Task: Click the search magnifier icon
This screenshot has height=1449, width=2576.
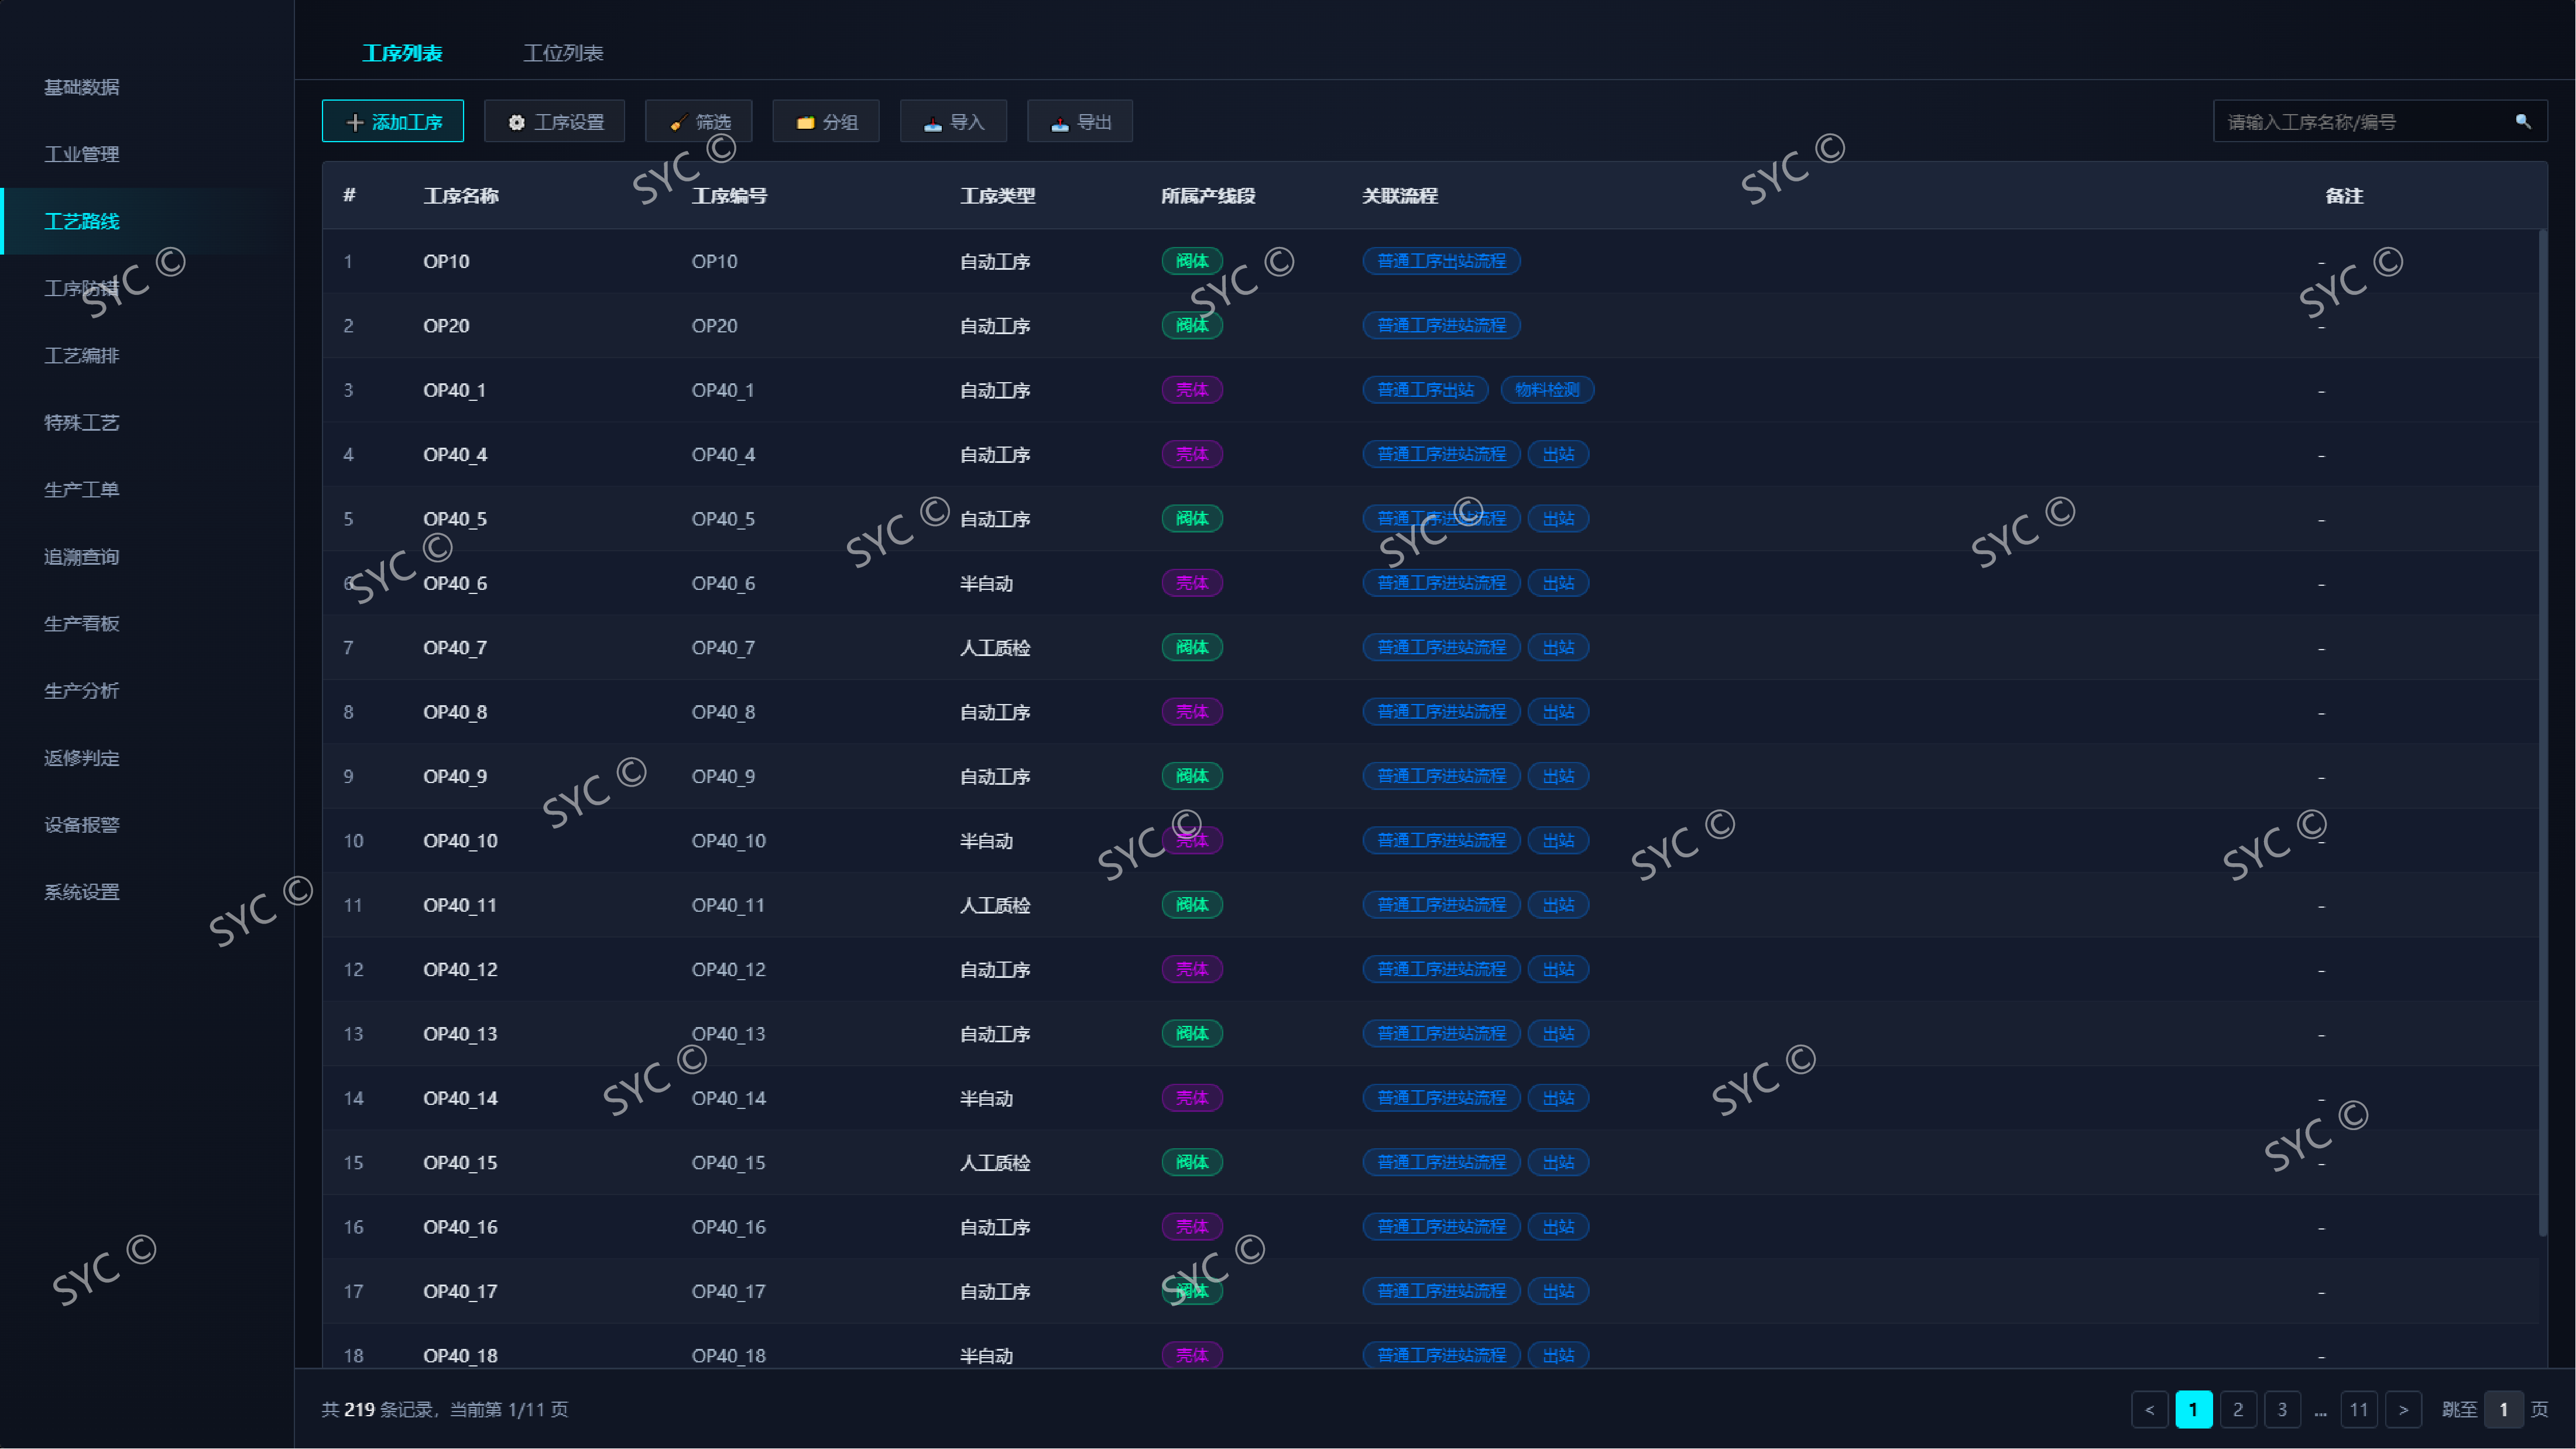Action: pyautogui.click(x=2523, y=121)
